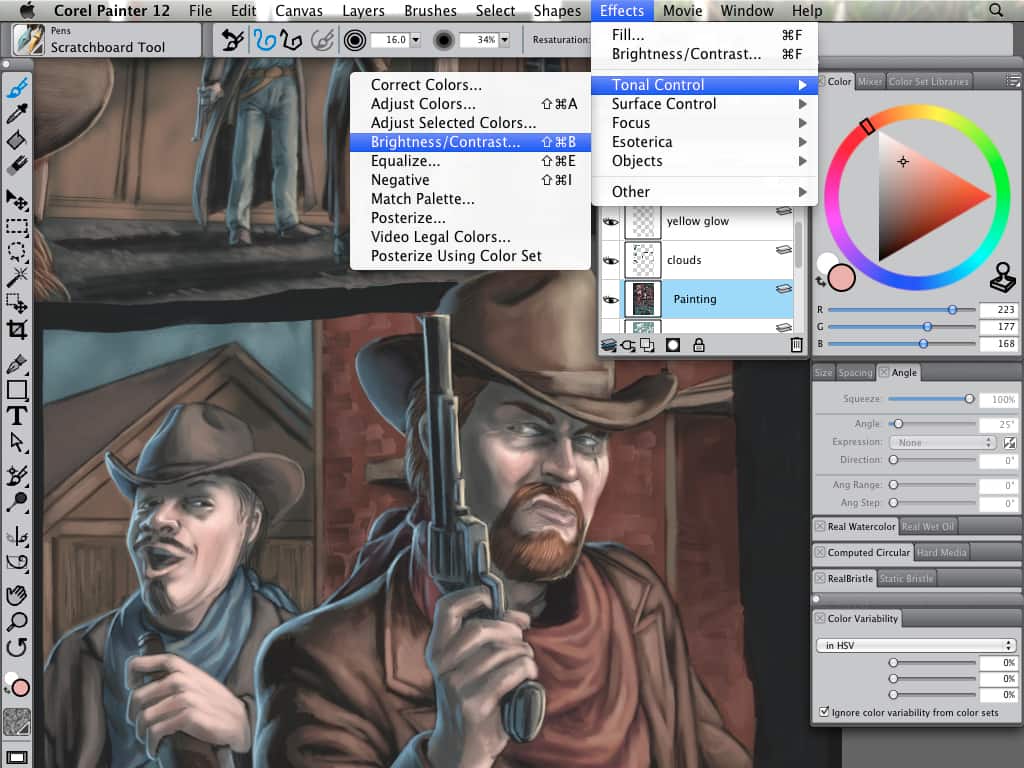Choose the Pen shape tool

pyautogui.click(x=17, y=364)
